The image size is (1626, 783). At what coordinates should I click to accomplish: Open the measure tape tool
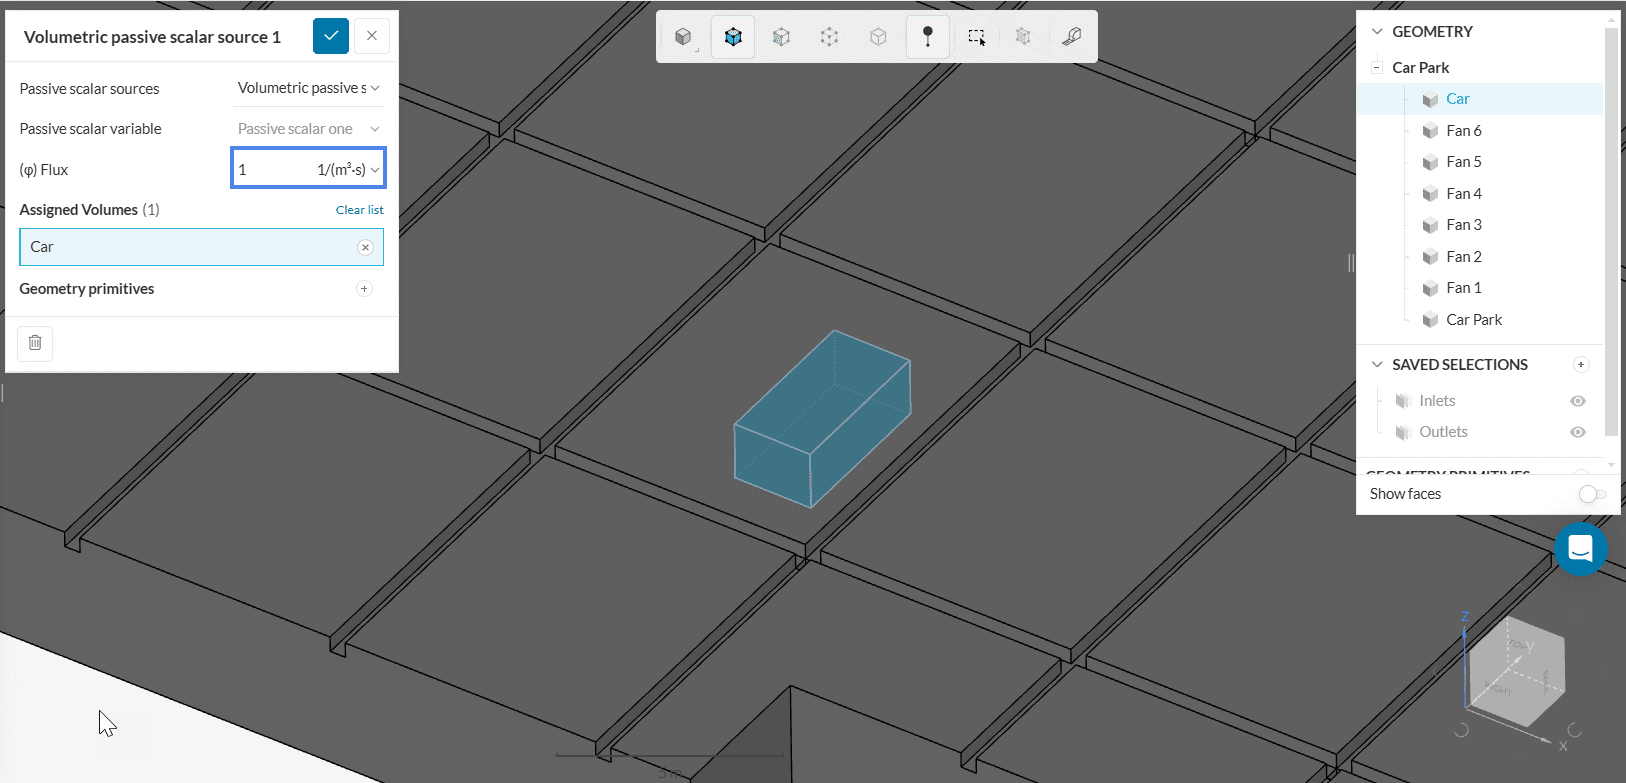pos(1071,37)
